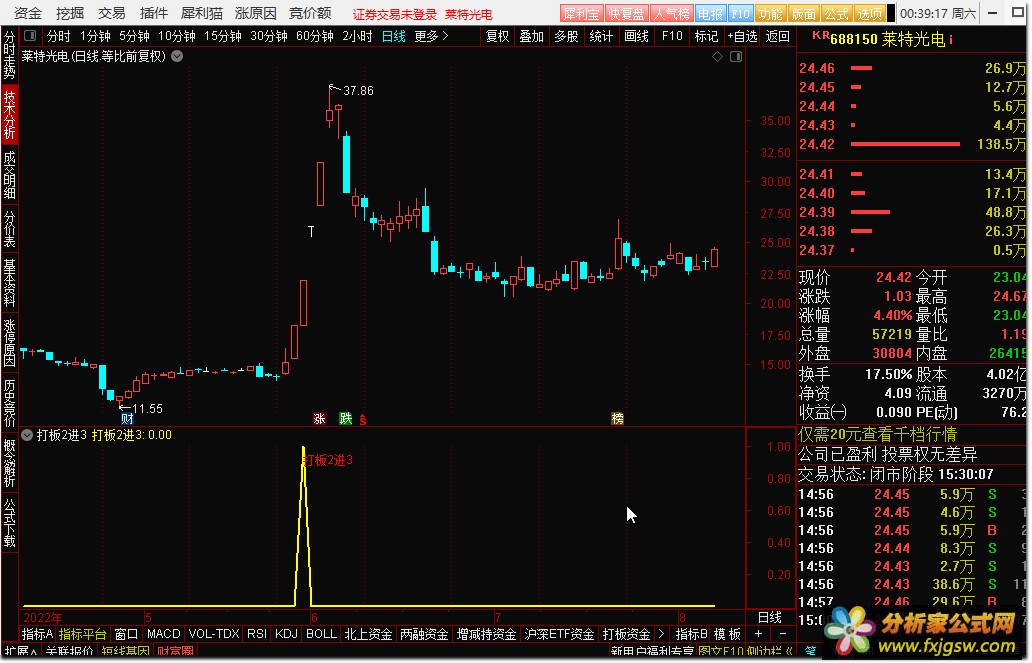
Task: Click the 快复盘 toolbar button
Action: click(626, 13)
